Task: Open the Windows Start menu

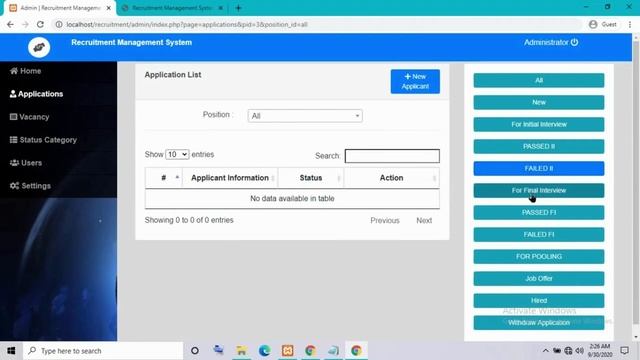Action: [x=11, y=351]
